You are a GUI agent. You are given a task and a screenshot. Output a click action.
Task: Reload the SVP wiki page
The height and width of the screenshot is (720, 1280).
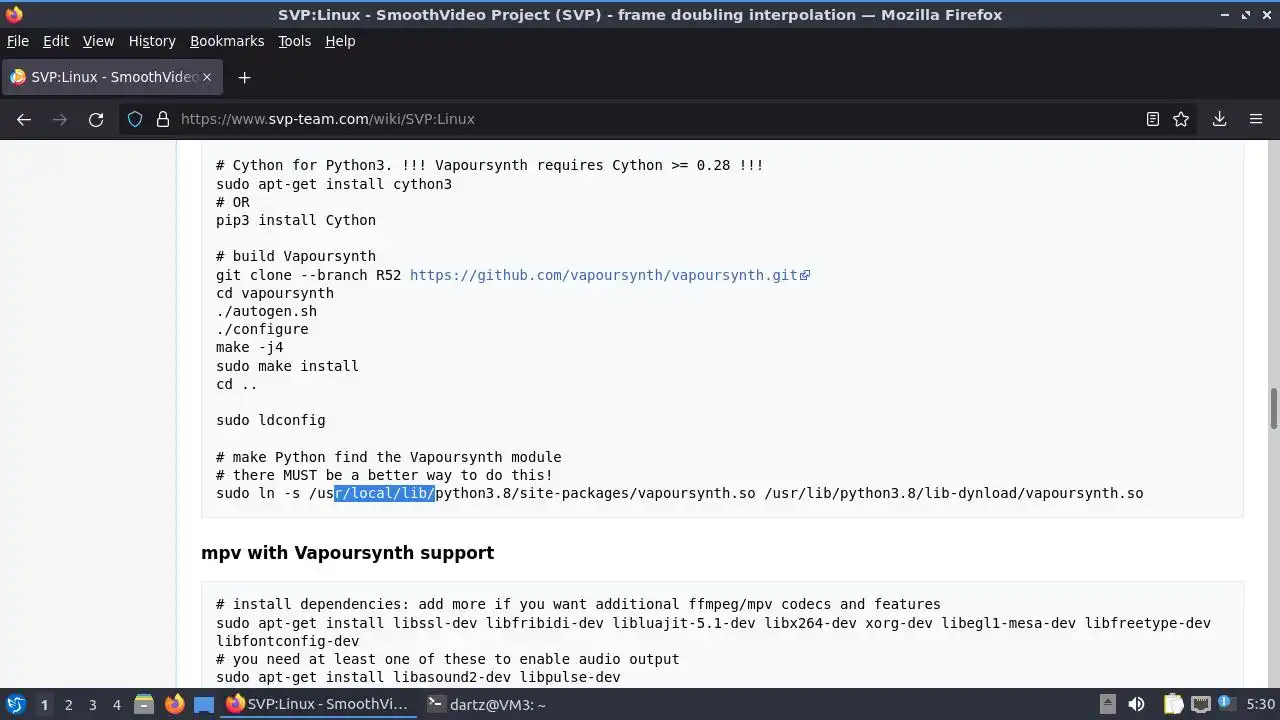[96, 119]
